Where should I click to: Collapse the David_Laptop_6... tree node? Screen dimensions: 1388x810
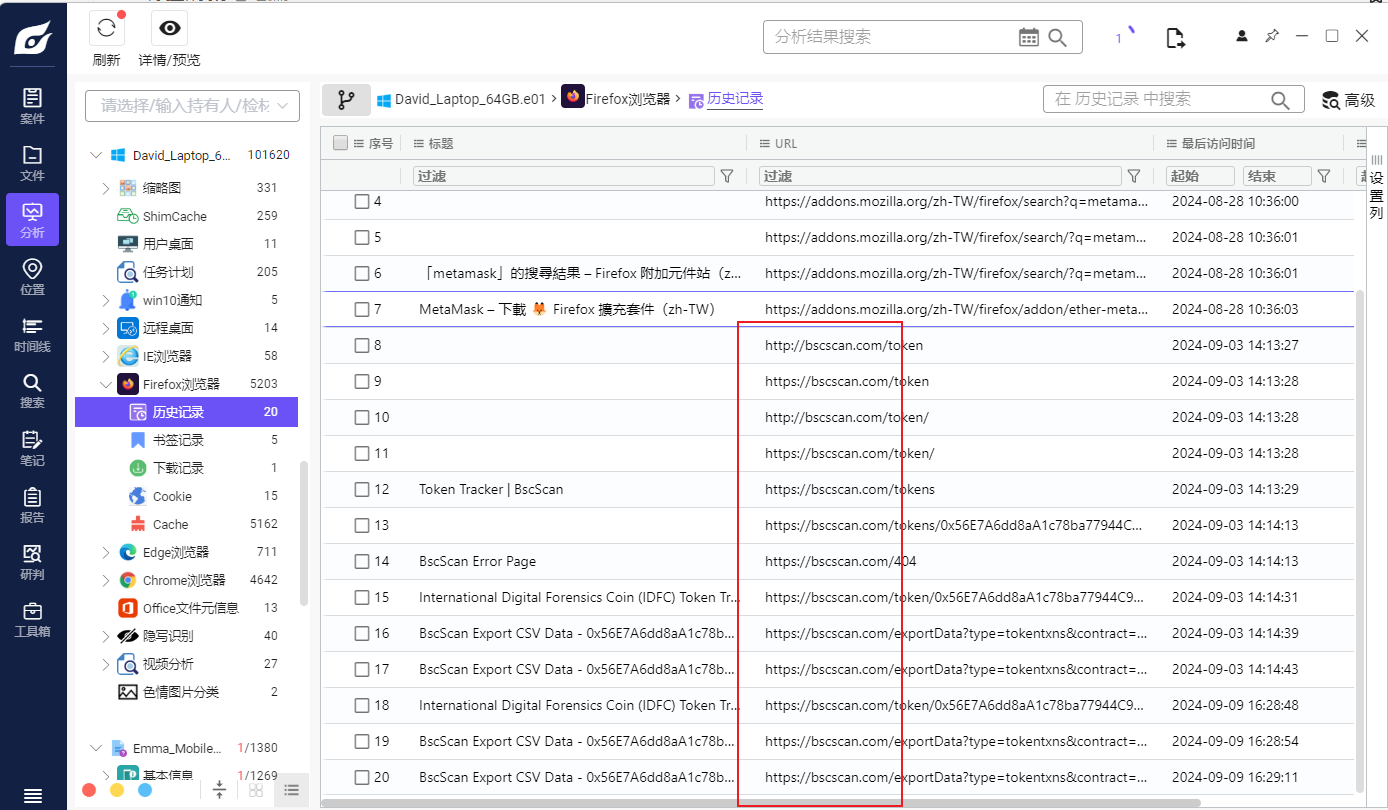[96, 155]
